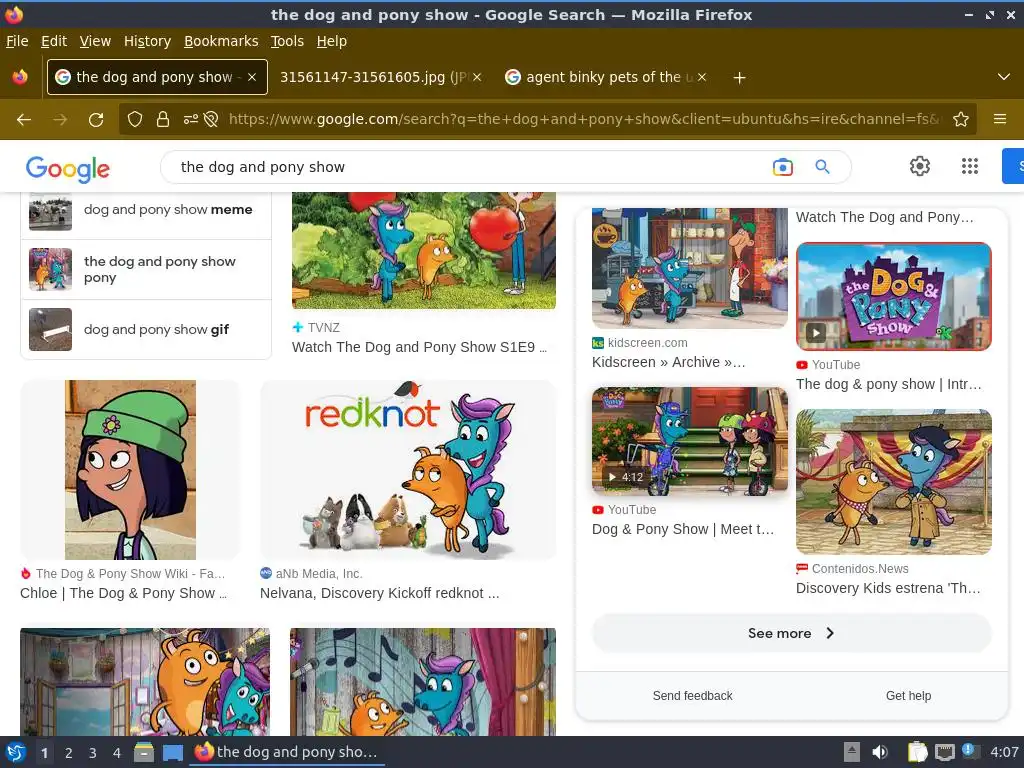Image resolution: width=1024 pixels, height=768 pixels.
Task: Click the magnifier search icon in Google box
Action: 823,167
